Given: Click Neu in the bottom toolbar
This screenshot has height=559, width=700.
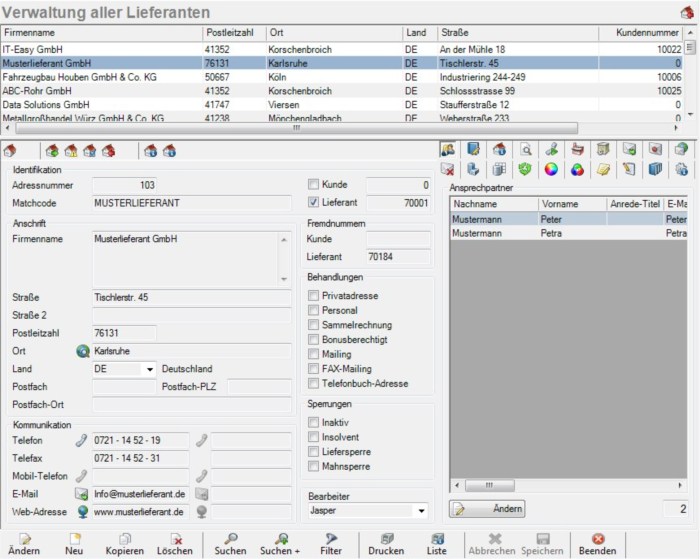Looking at the screenshot, I should tap(74, 544).
